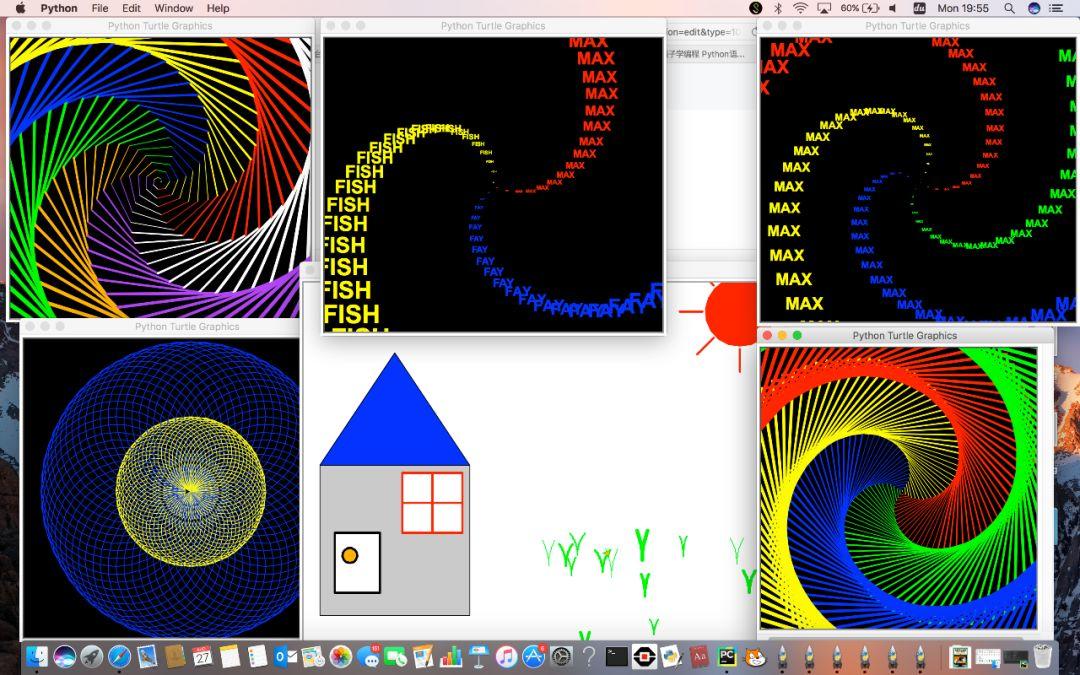
Task: Open the File menu
Action: coord(100,8)
